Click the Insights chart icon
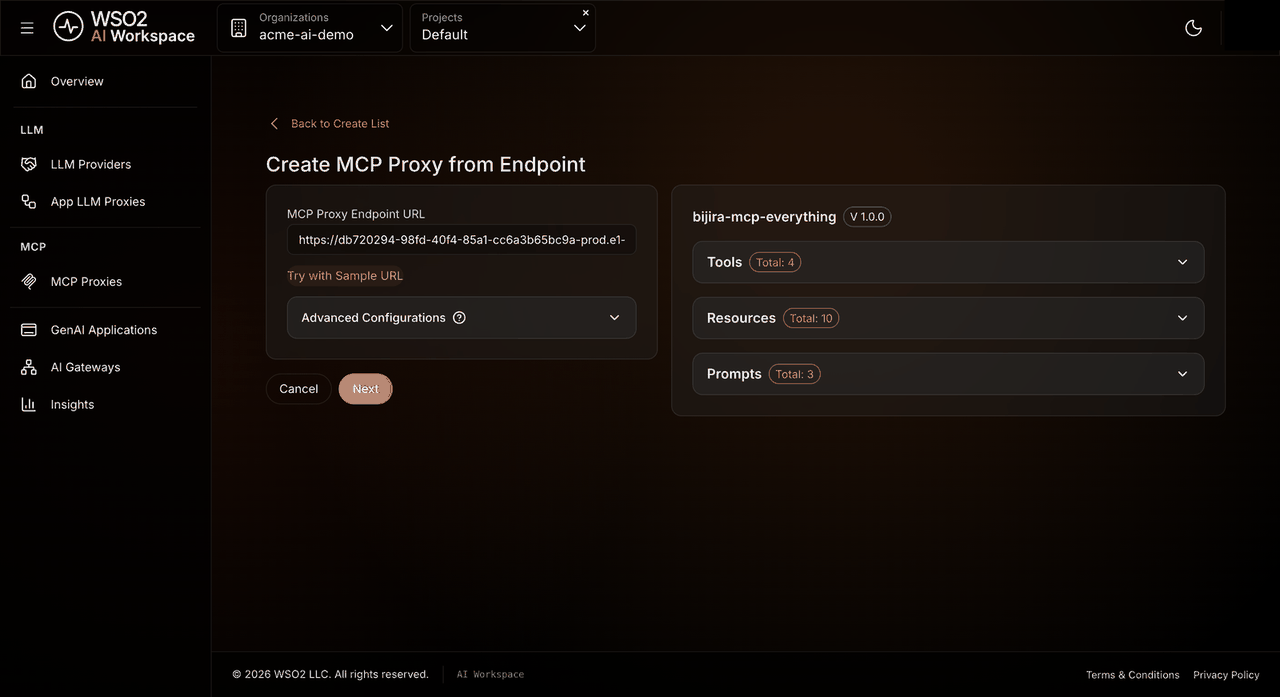This screenshot has height=697, width=1280. (x=29, y=404)
